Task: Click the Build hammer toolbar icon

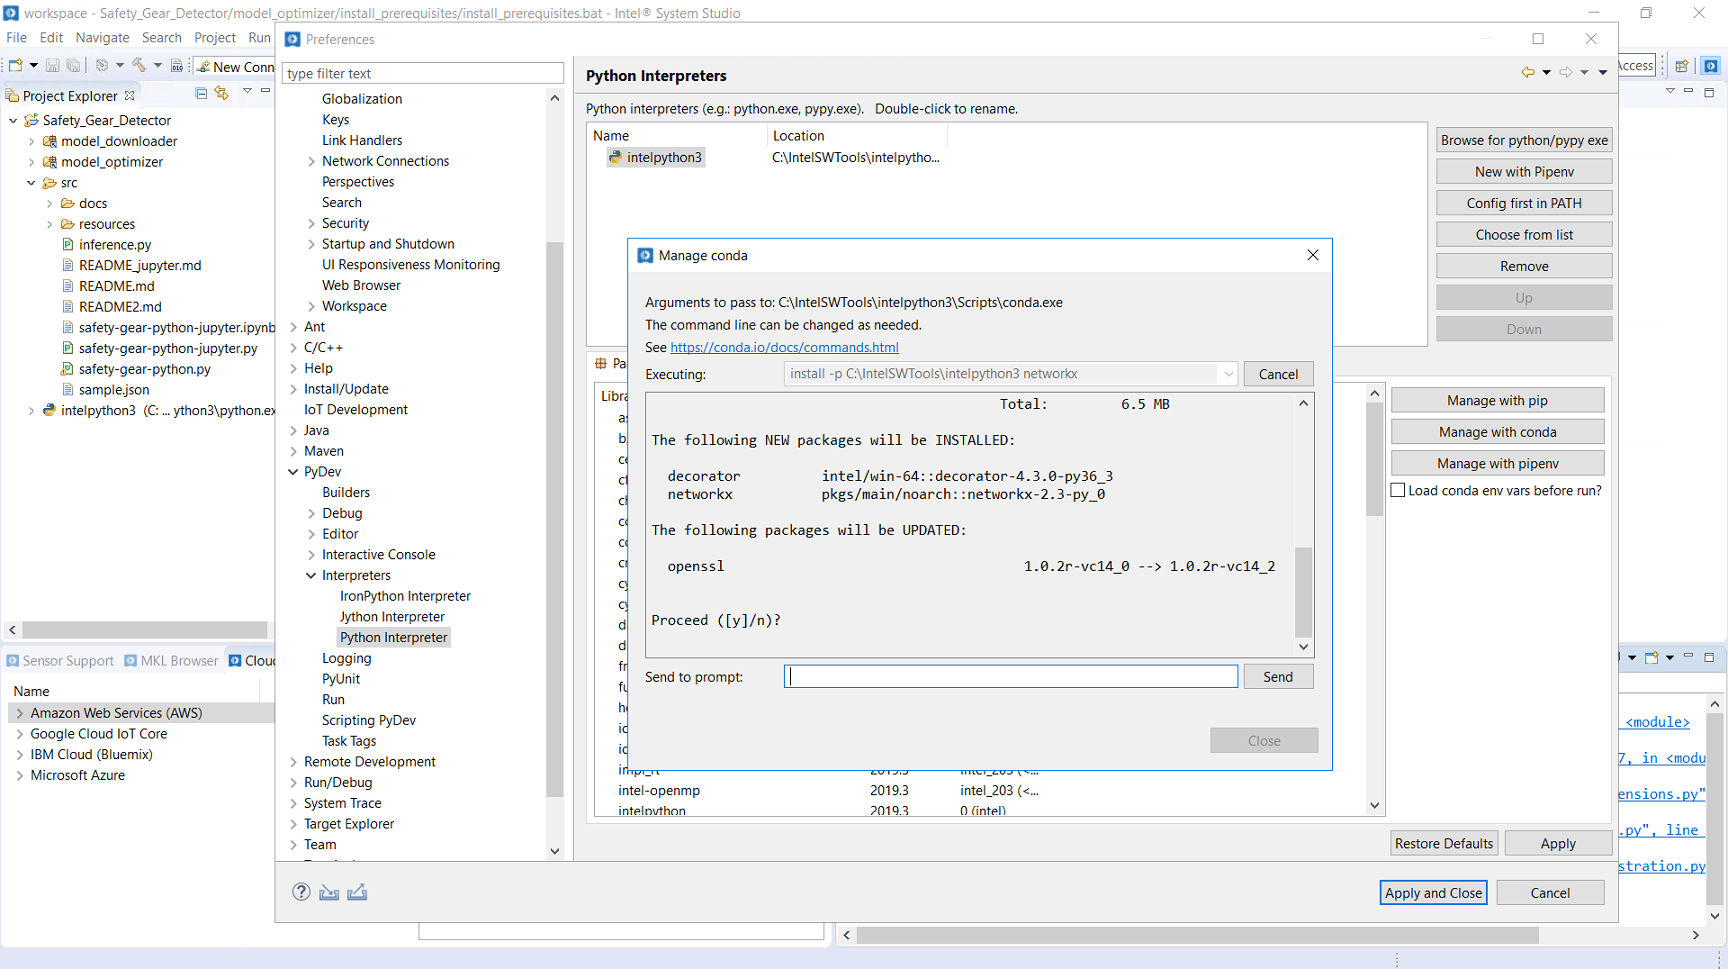Action: click(139, 65)
